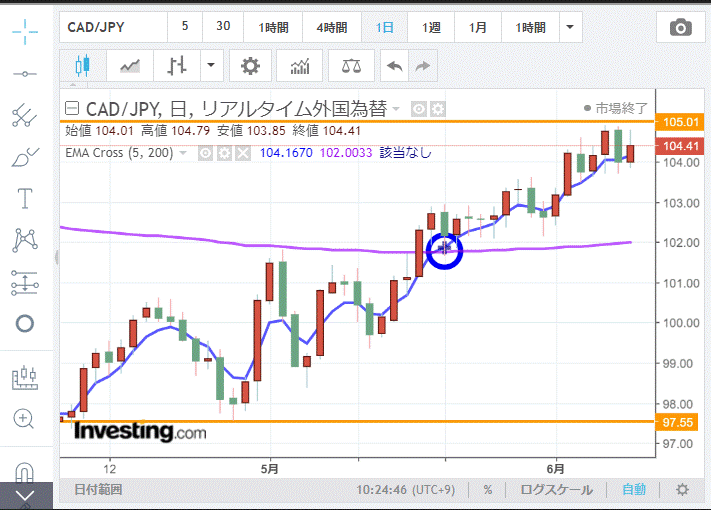Open the chart measurement ruler tool
The height and width of the screenshot is (510, 711).
tap(25, 378)
